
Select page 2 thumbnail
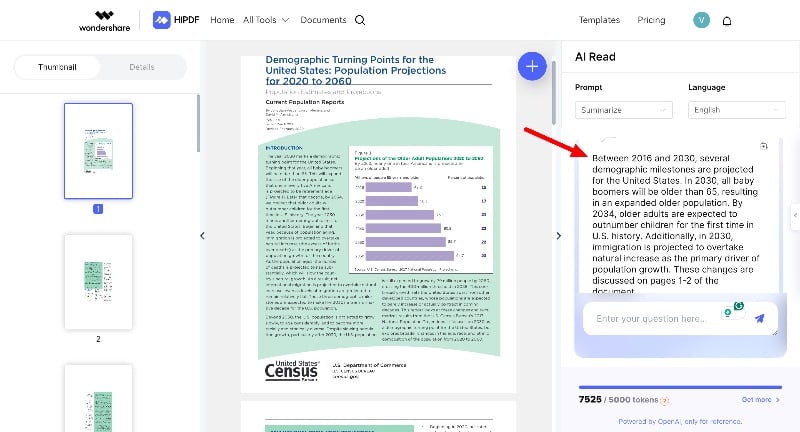[x=98, y=282]
